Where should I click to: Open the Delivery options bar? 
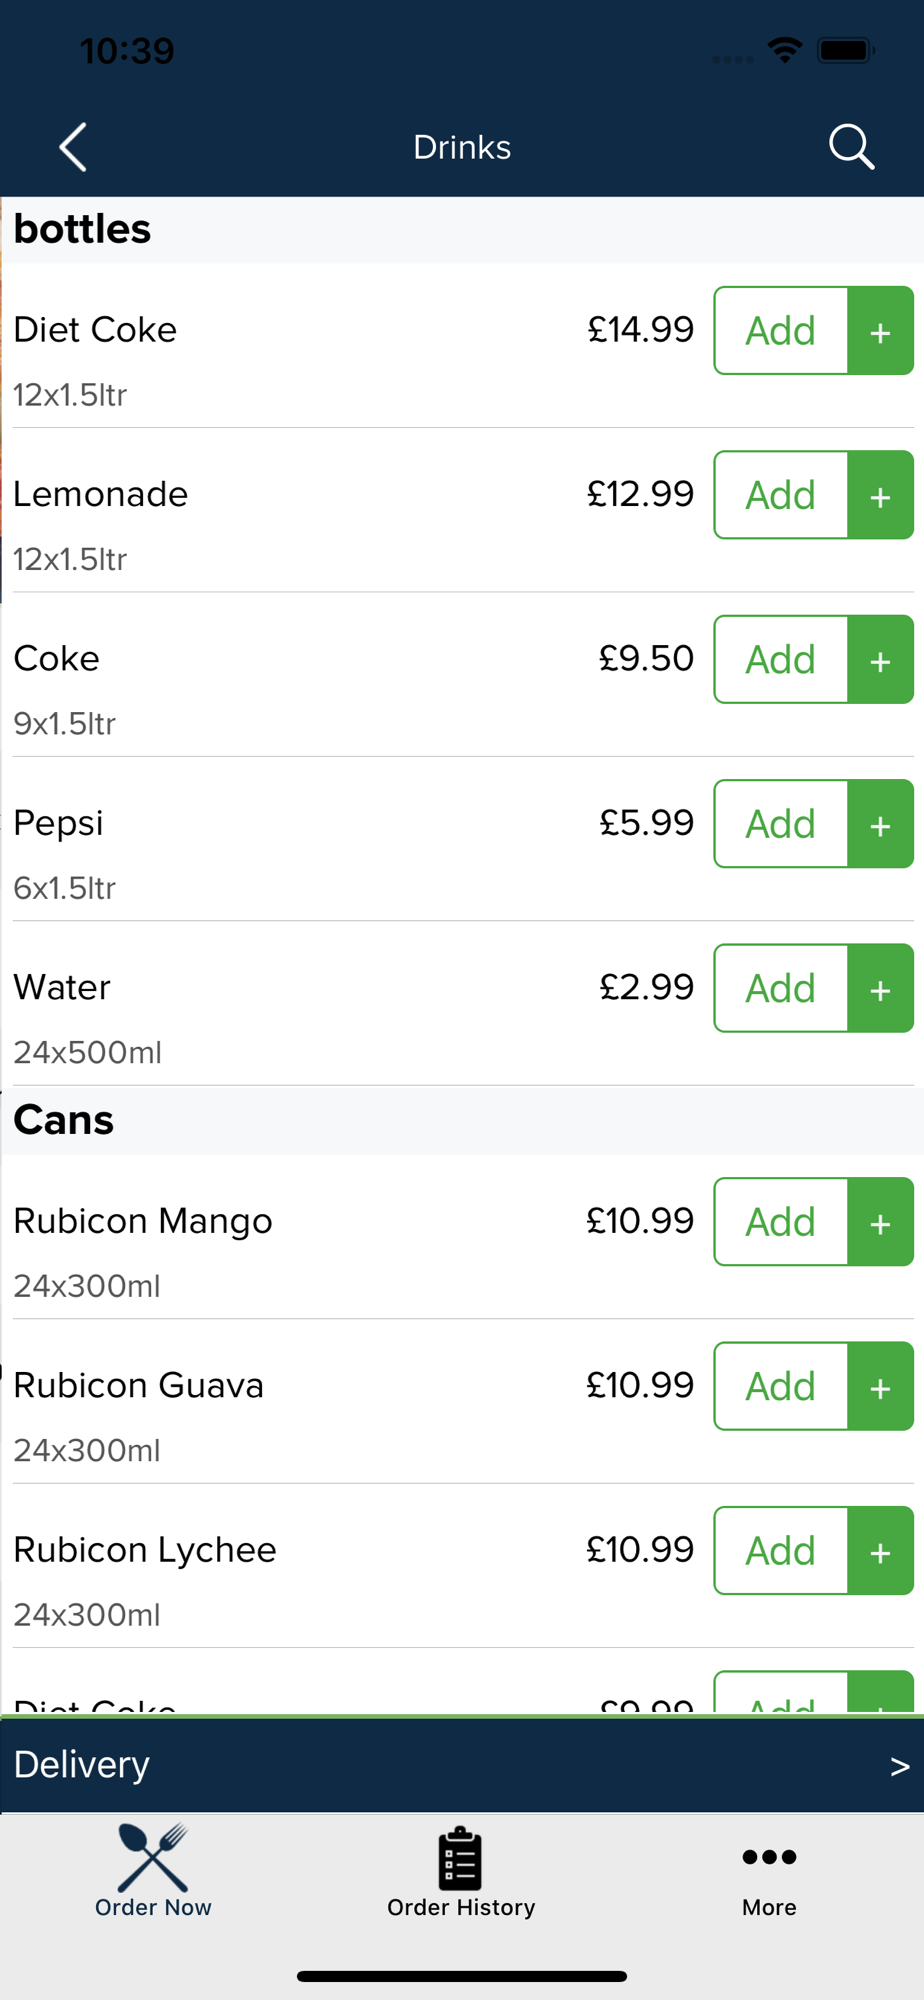tap(462, 1766)
